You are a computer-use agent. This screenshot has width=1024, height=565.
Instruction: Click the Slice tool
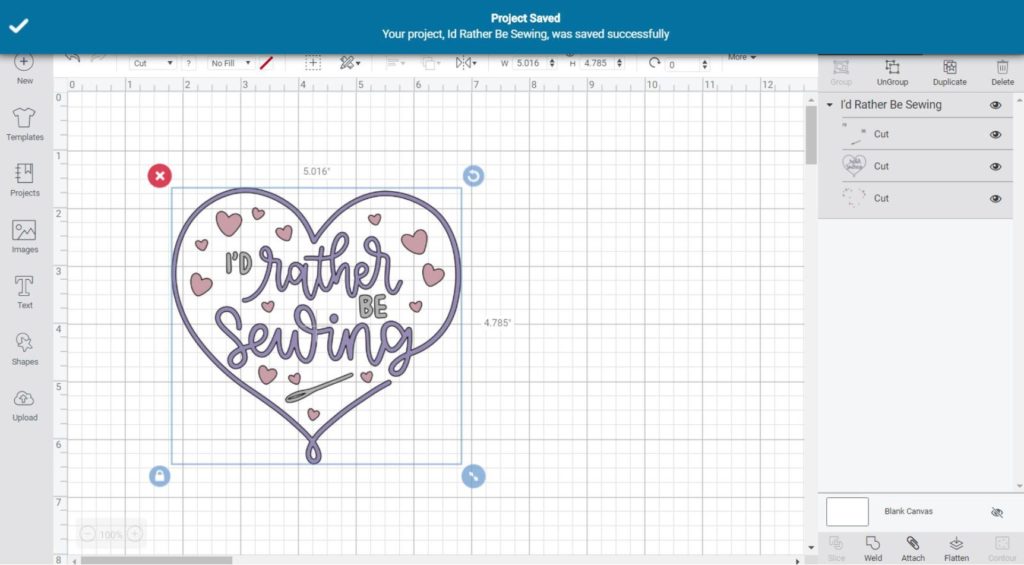point(837,549)
